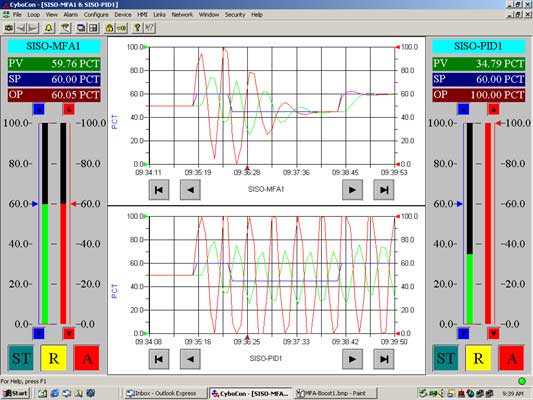Open the Configure menu

(x=96, y=15)
